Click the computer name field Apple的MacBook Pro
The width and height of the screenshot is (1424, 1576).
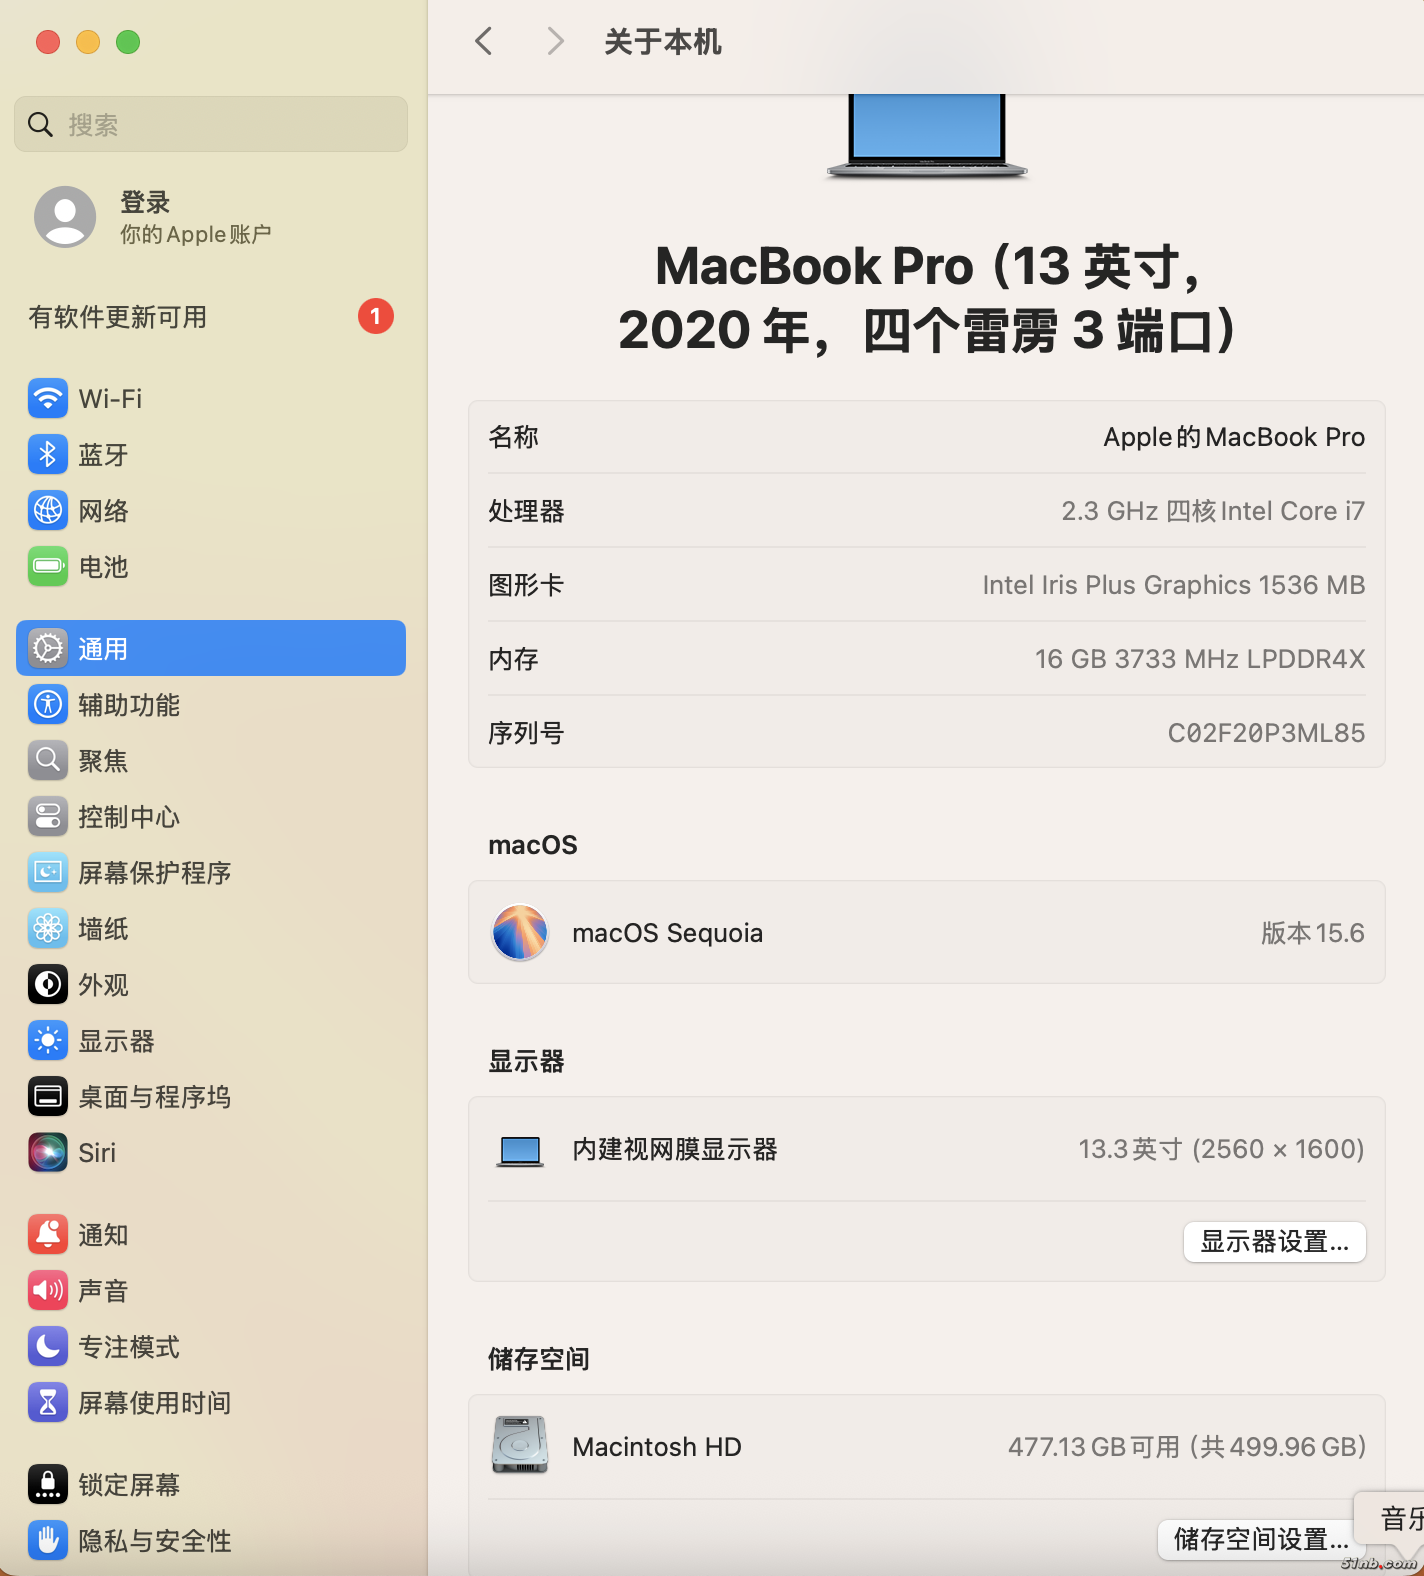(x=1233, y=437)
